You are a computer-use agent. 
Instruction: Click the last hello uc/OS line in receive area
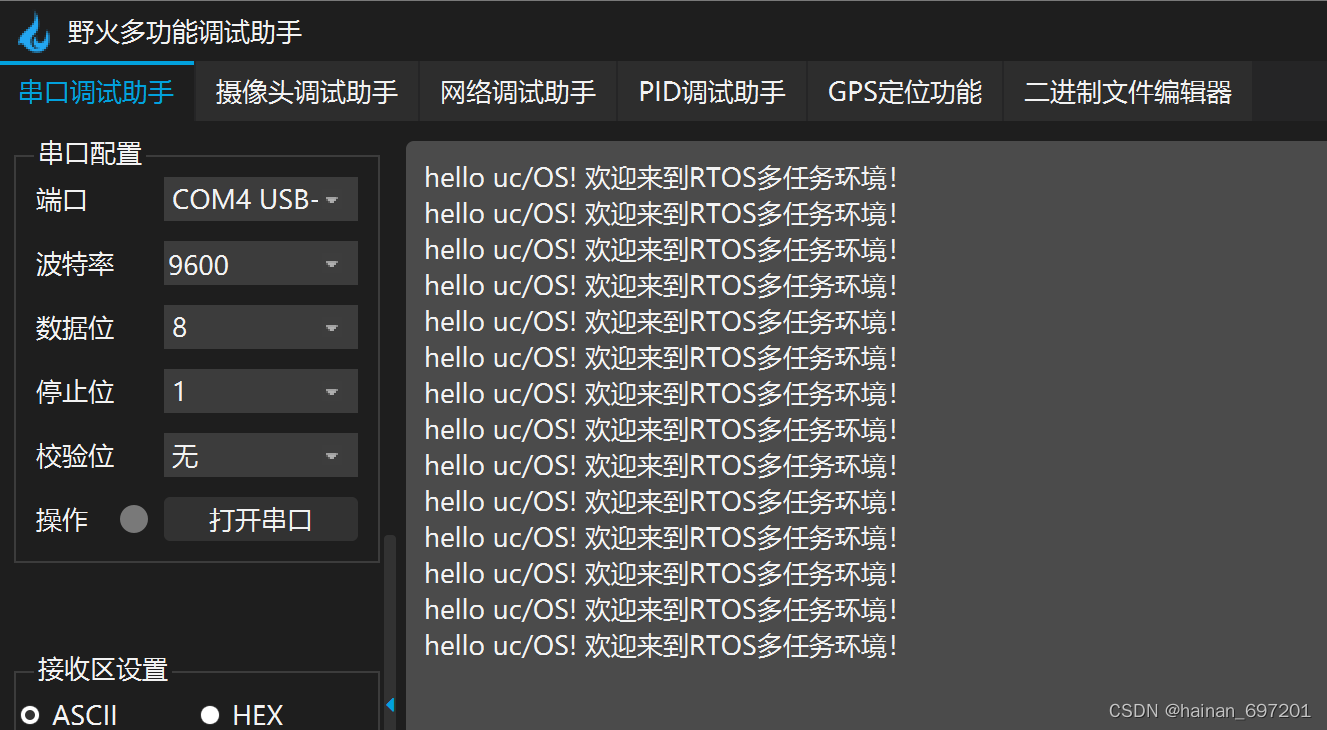tap(660, 645)
